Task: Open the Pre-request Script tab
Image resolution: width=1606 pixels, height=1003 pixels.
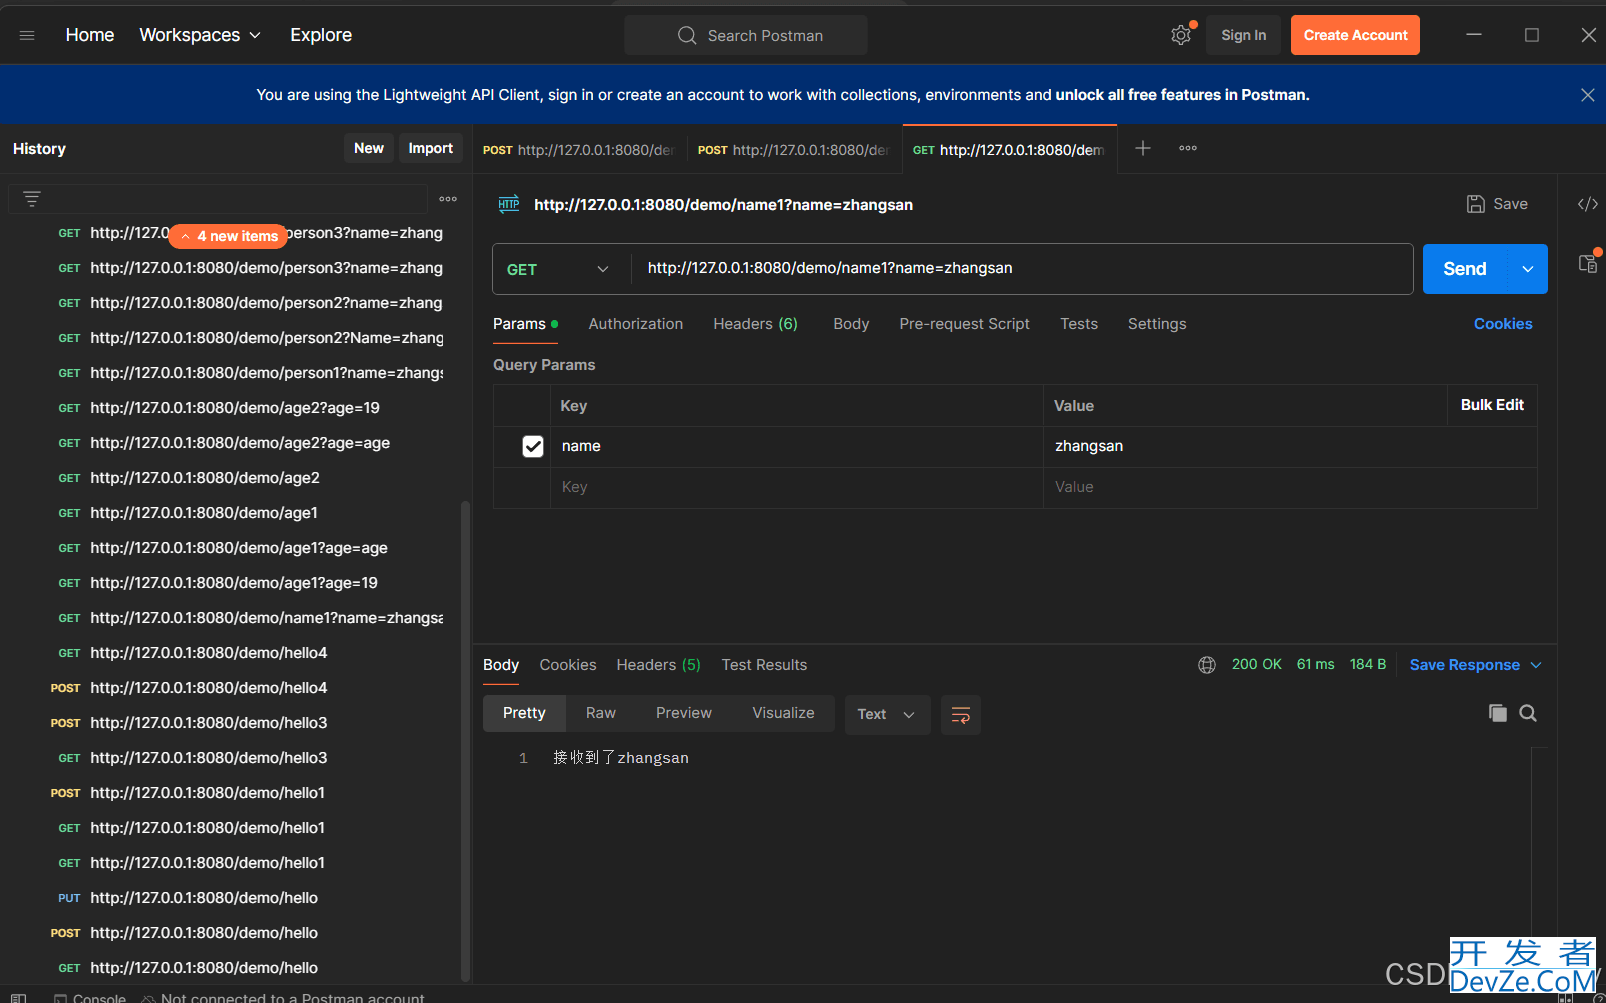Action: point(964,324)
